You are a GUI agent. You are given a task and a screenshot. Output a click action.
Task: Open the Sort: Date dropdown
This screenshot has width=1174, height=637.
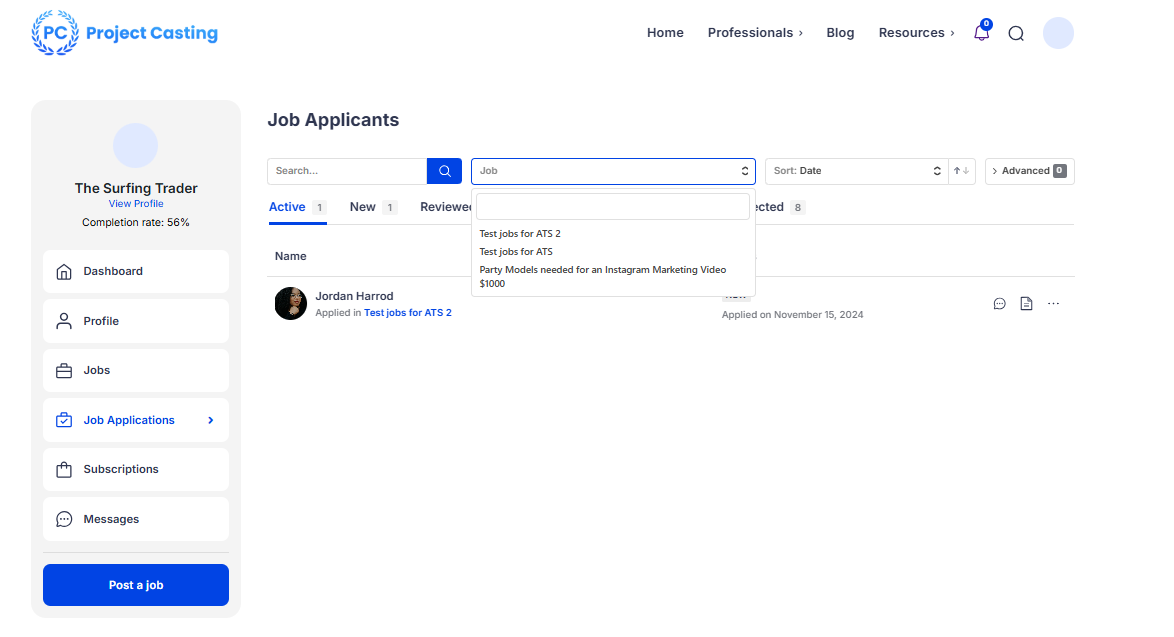click(x=856, y=171)
